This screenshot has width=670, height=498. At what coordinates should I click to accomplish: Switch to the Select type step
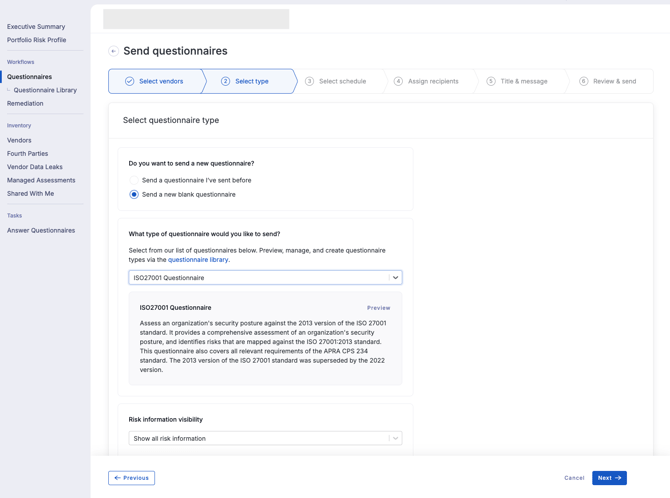click(x=251, y=81)
